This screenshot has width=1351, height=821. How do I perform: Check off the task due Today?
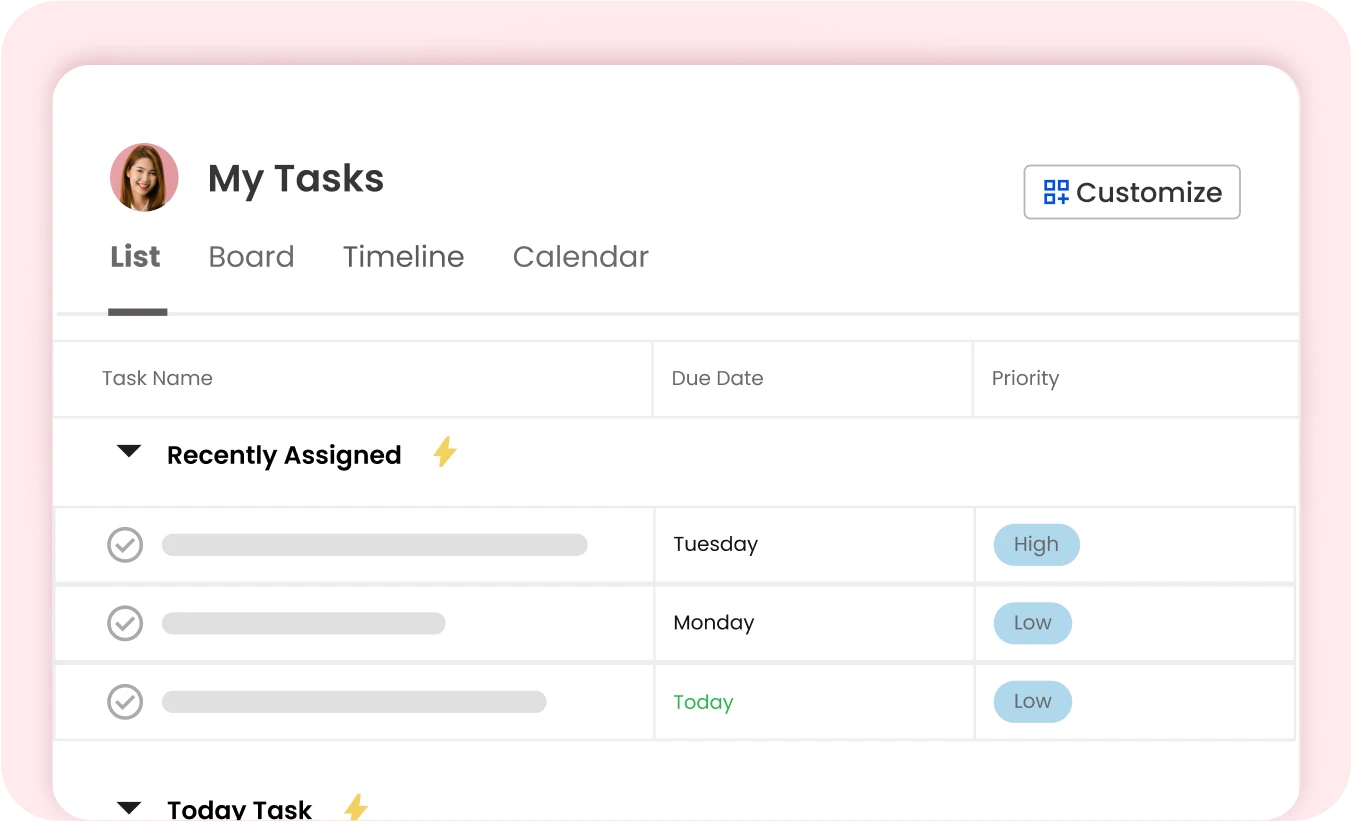pyautogui.click(x=125, y=701)
